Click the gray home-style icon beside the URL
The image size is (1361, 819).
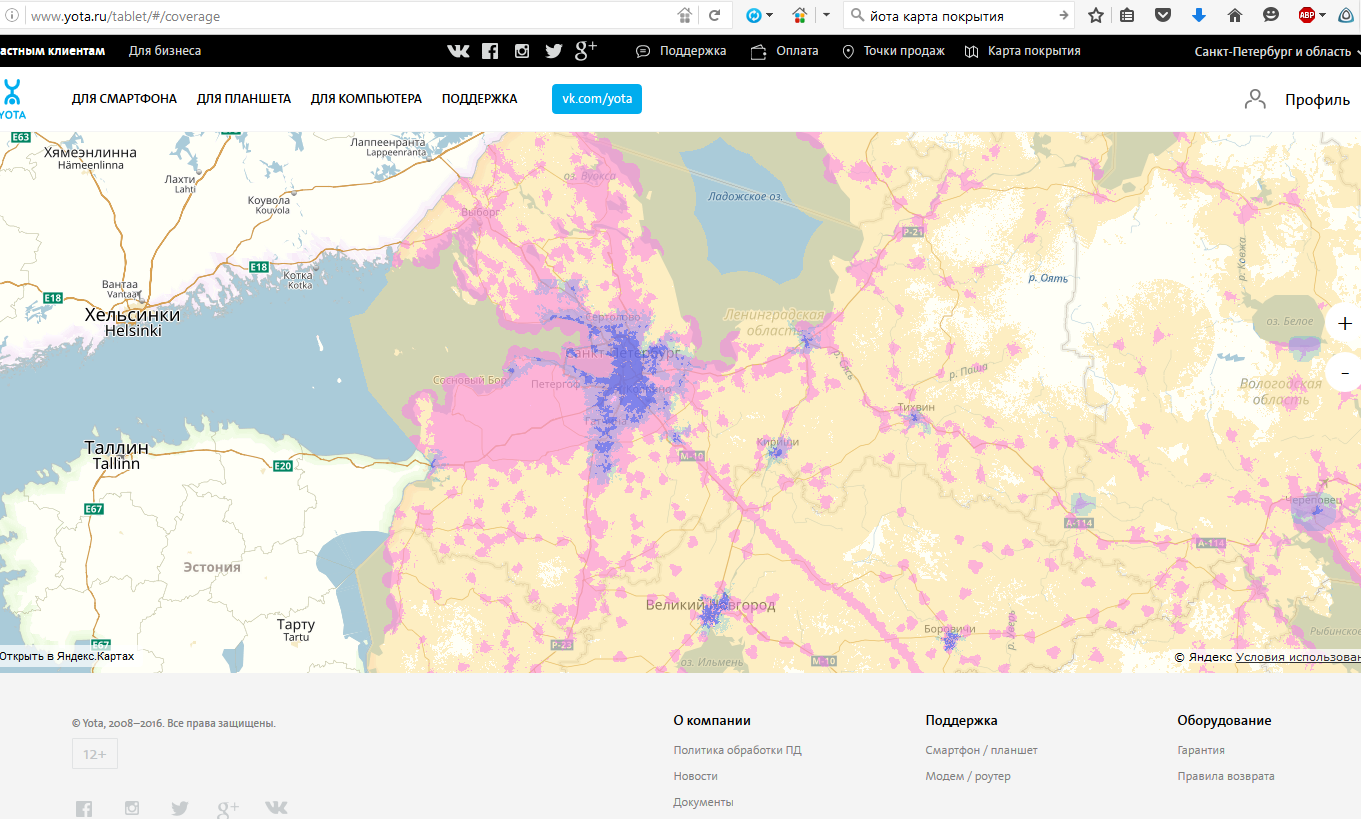(685, 16)
